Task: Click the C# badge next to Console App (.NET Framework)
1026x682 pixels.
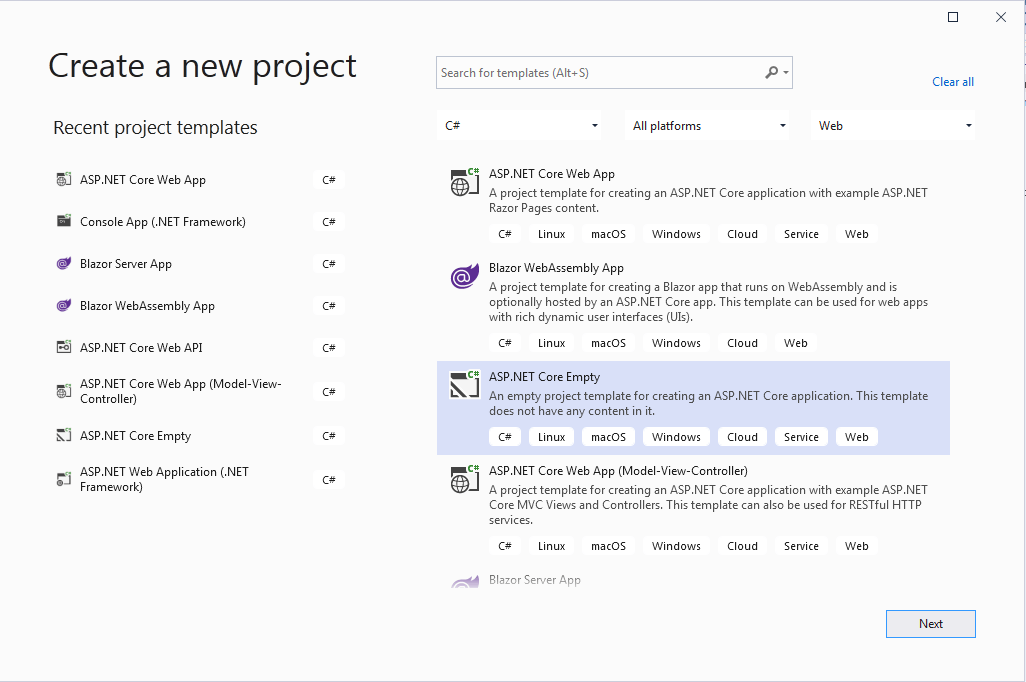Action: pyautogui.click(x=328, y=222)
